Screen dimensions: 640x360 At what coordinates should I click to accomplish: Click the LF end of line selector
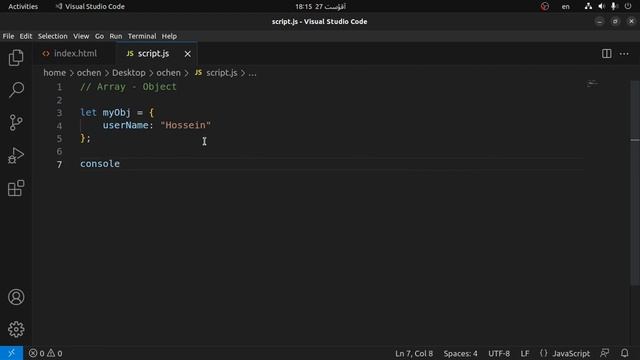[x=525, y=353]
